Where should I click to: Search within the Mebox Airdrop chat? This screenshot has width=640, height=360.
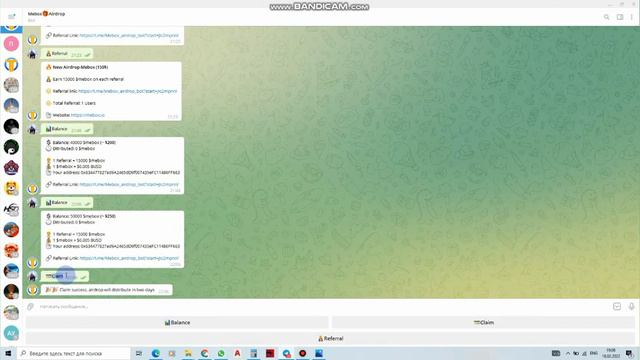tap(607, 17)
